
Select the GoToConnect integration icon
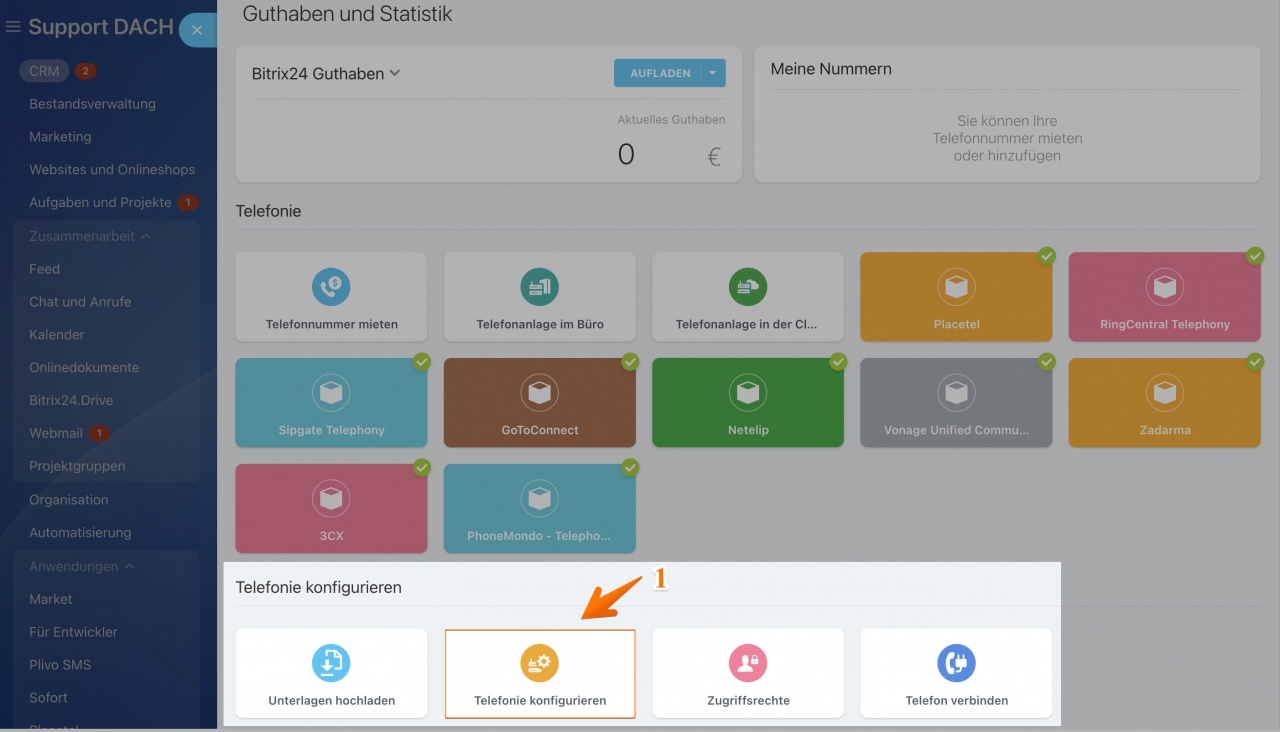coord(539,393)
